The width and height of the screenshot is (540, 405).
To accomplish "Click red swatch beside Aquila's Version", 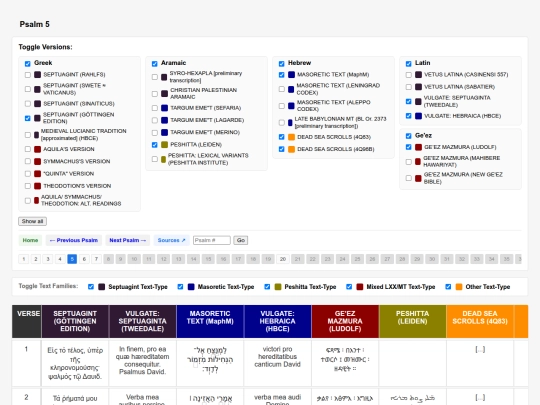I will [38, 149].
